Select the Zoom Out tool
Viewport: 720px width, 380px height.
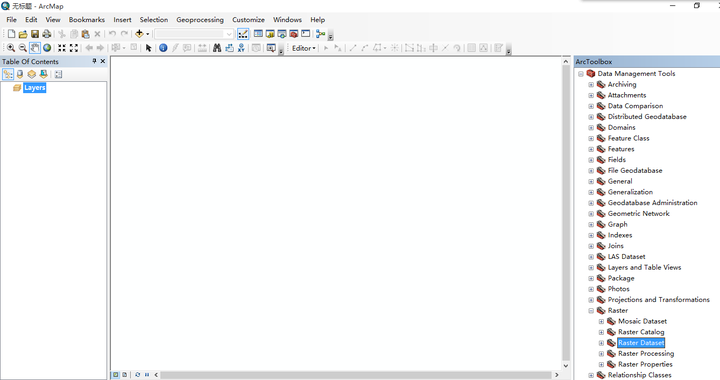(22, 48)
